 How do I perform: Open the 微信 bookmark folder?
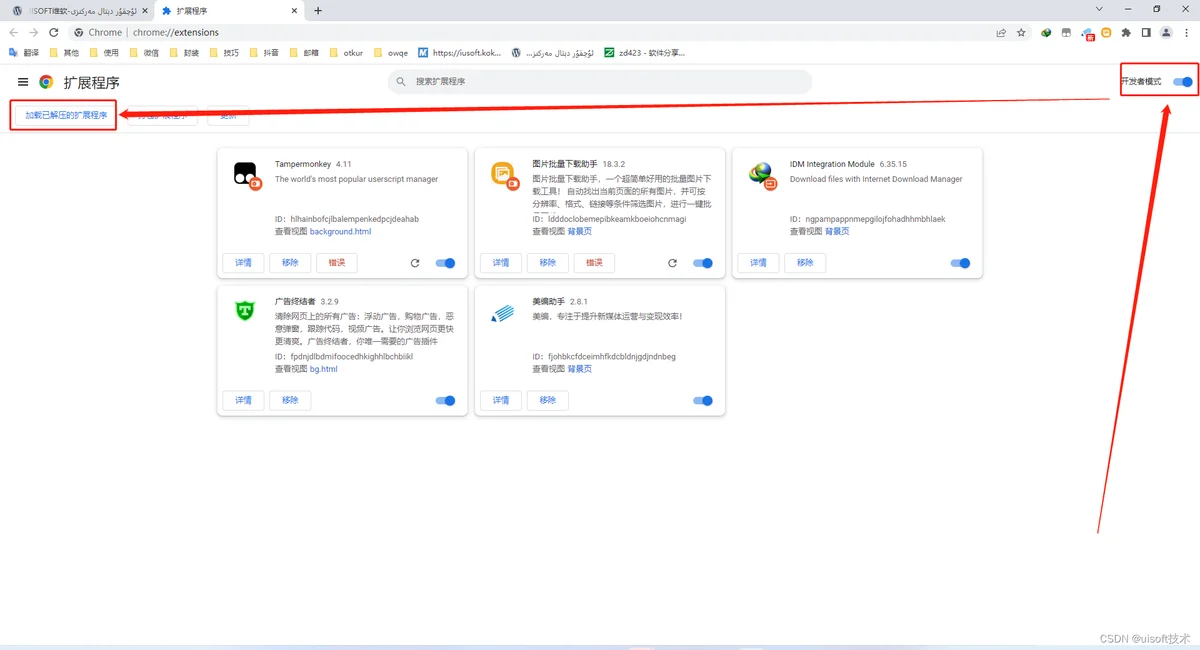[143, 52]
